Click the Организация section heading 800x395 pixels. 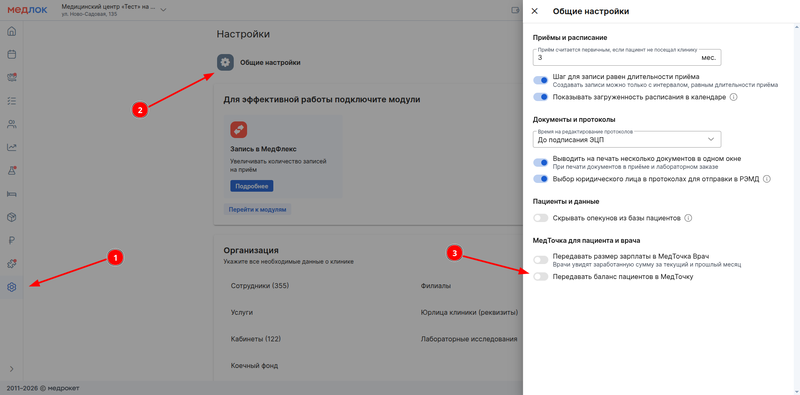click(251, 250)
